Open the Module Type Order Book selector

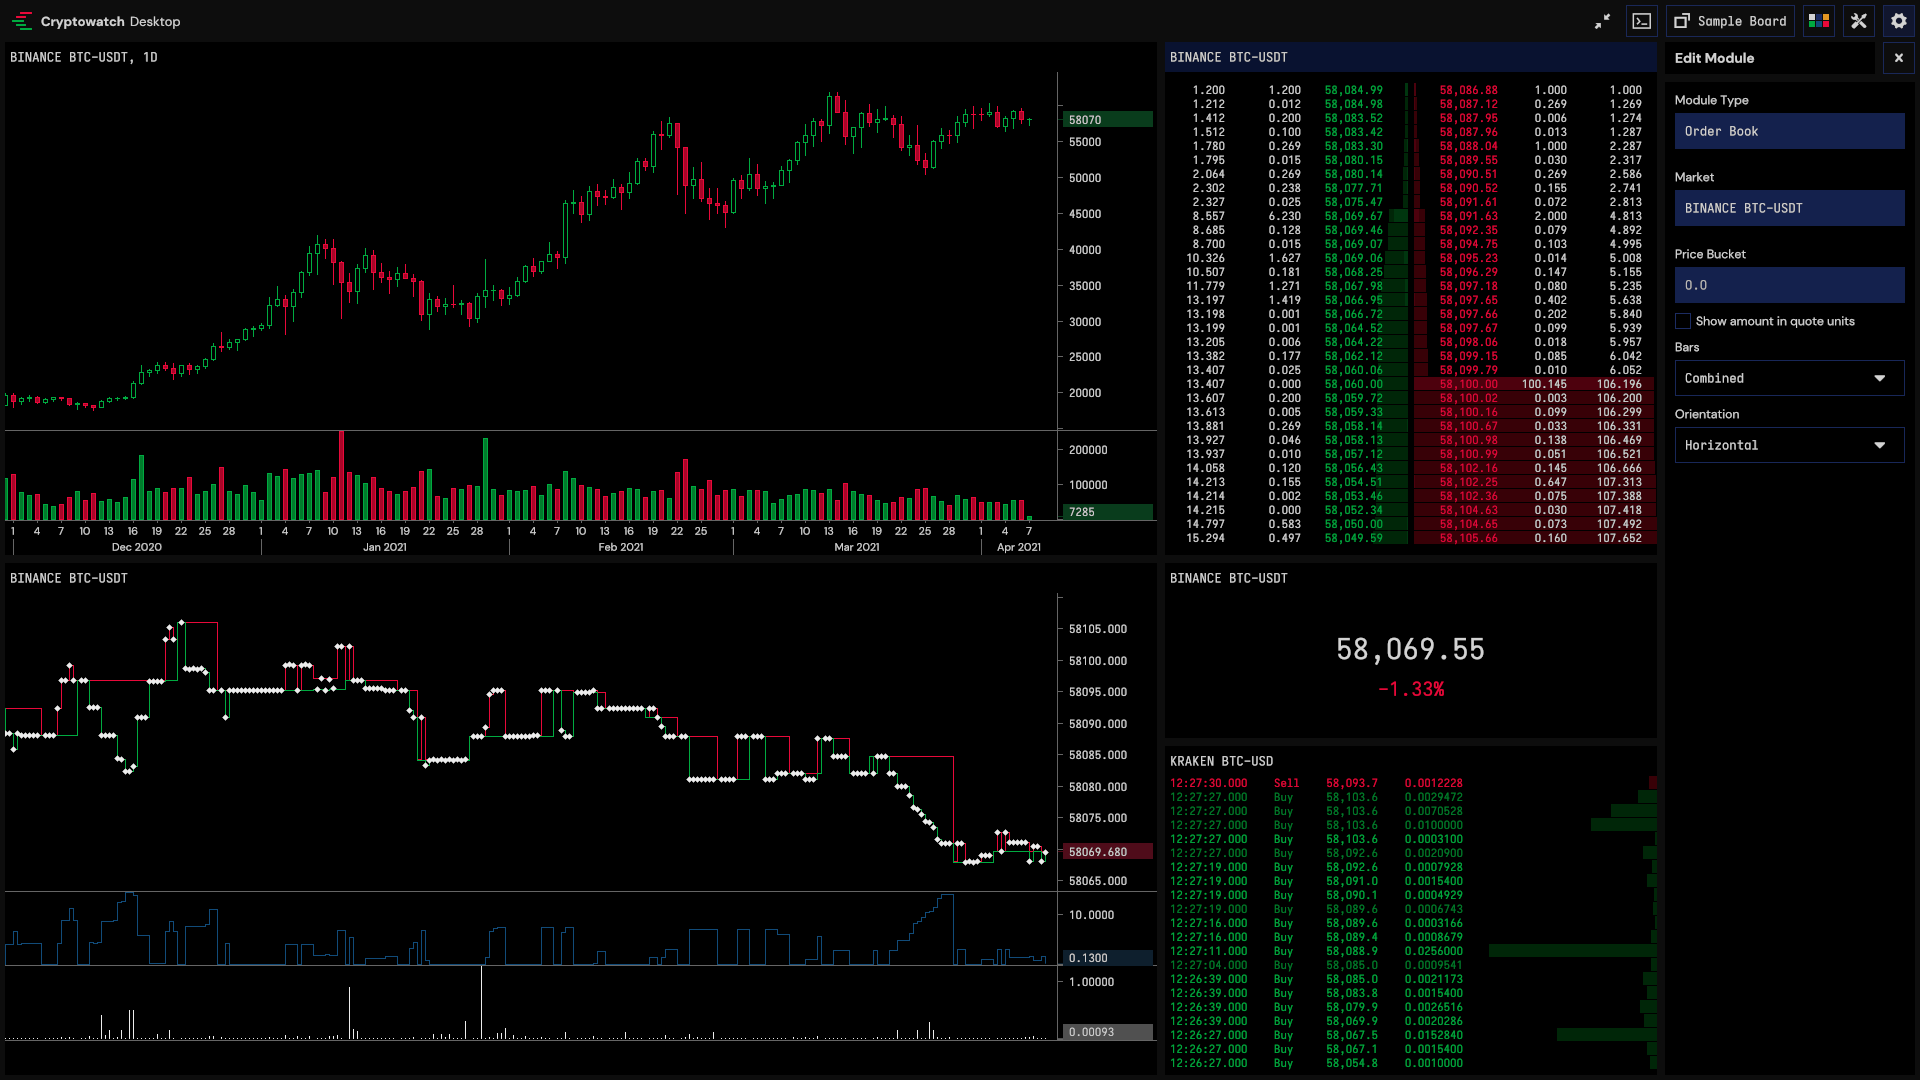(1789, 131)
